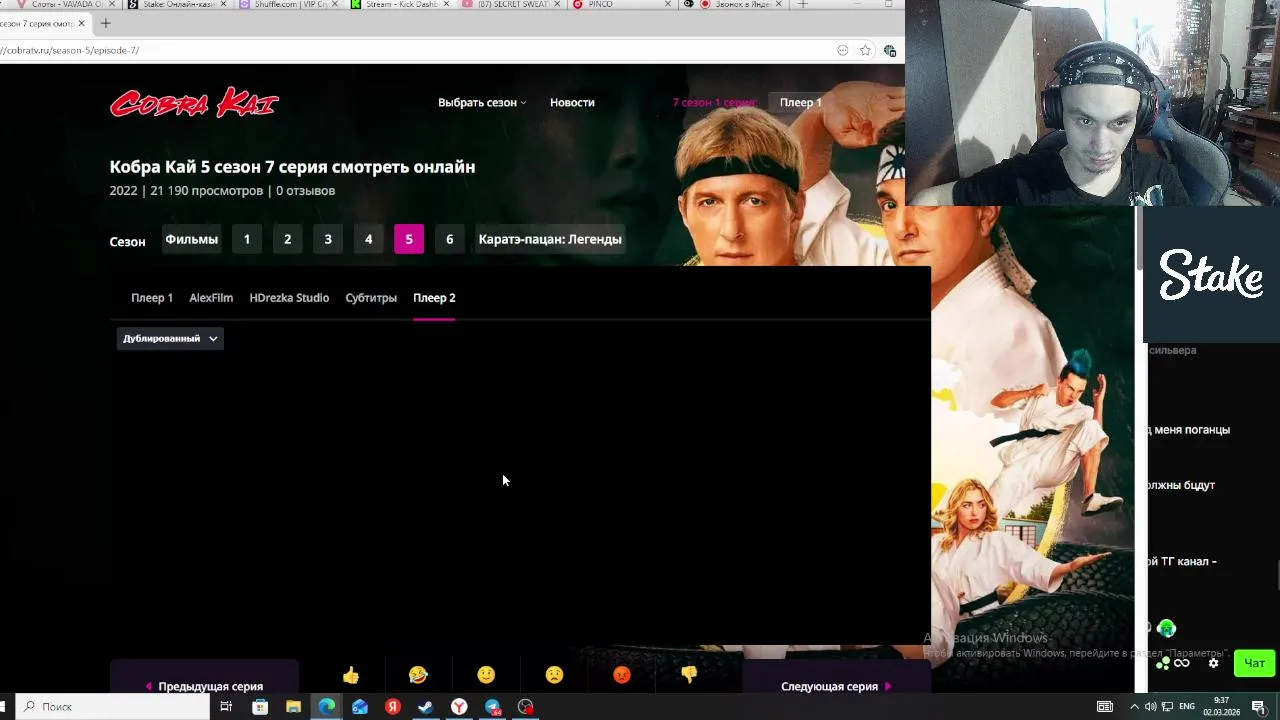Select season 3
Image resolution: width=1280 pixels, height=720 pixels.
[x=328, y=239]
